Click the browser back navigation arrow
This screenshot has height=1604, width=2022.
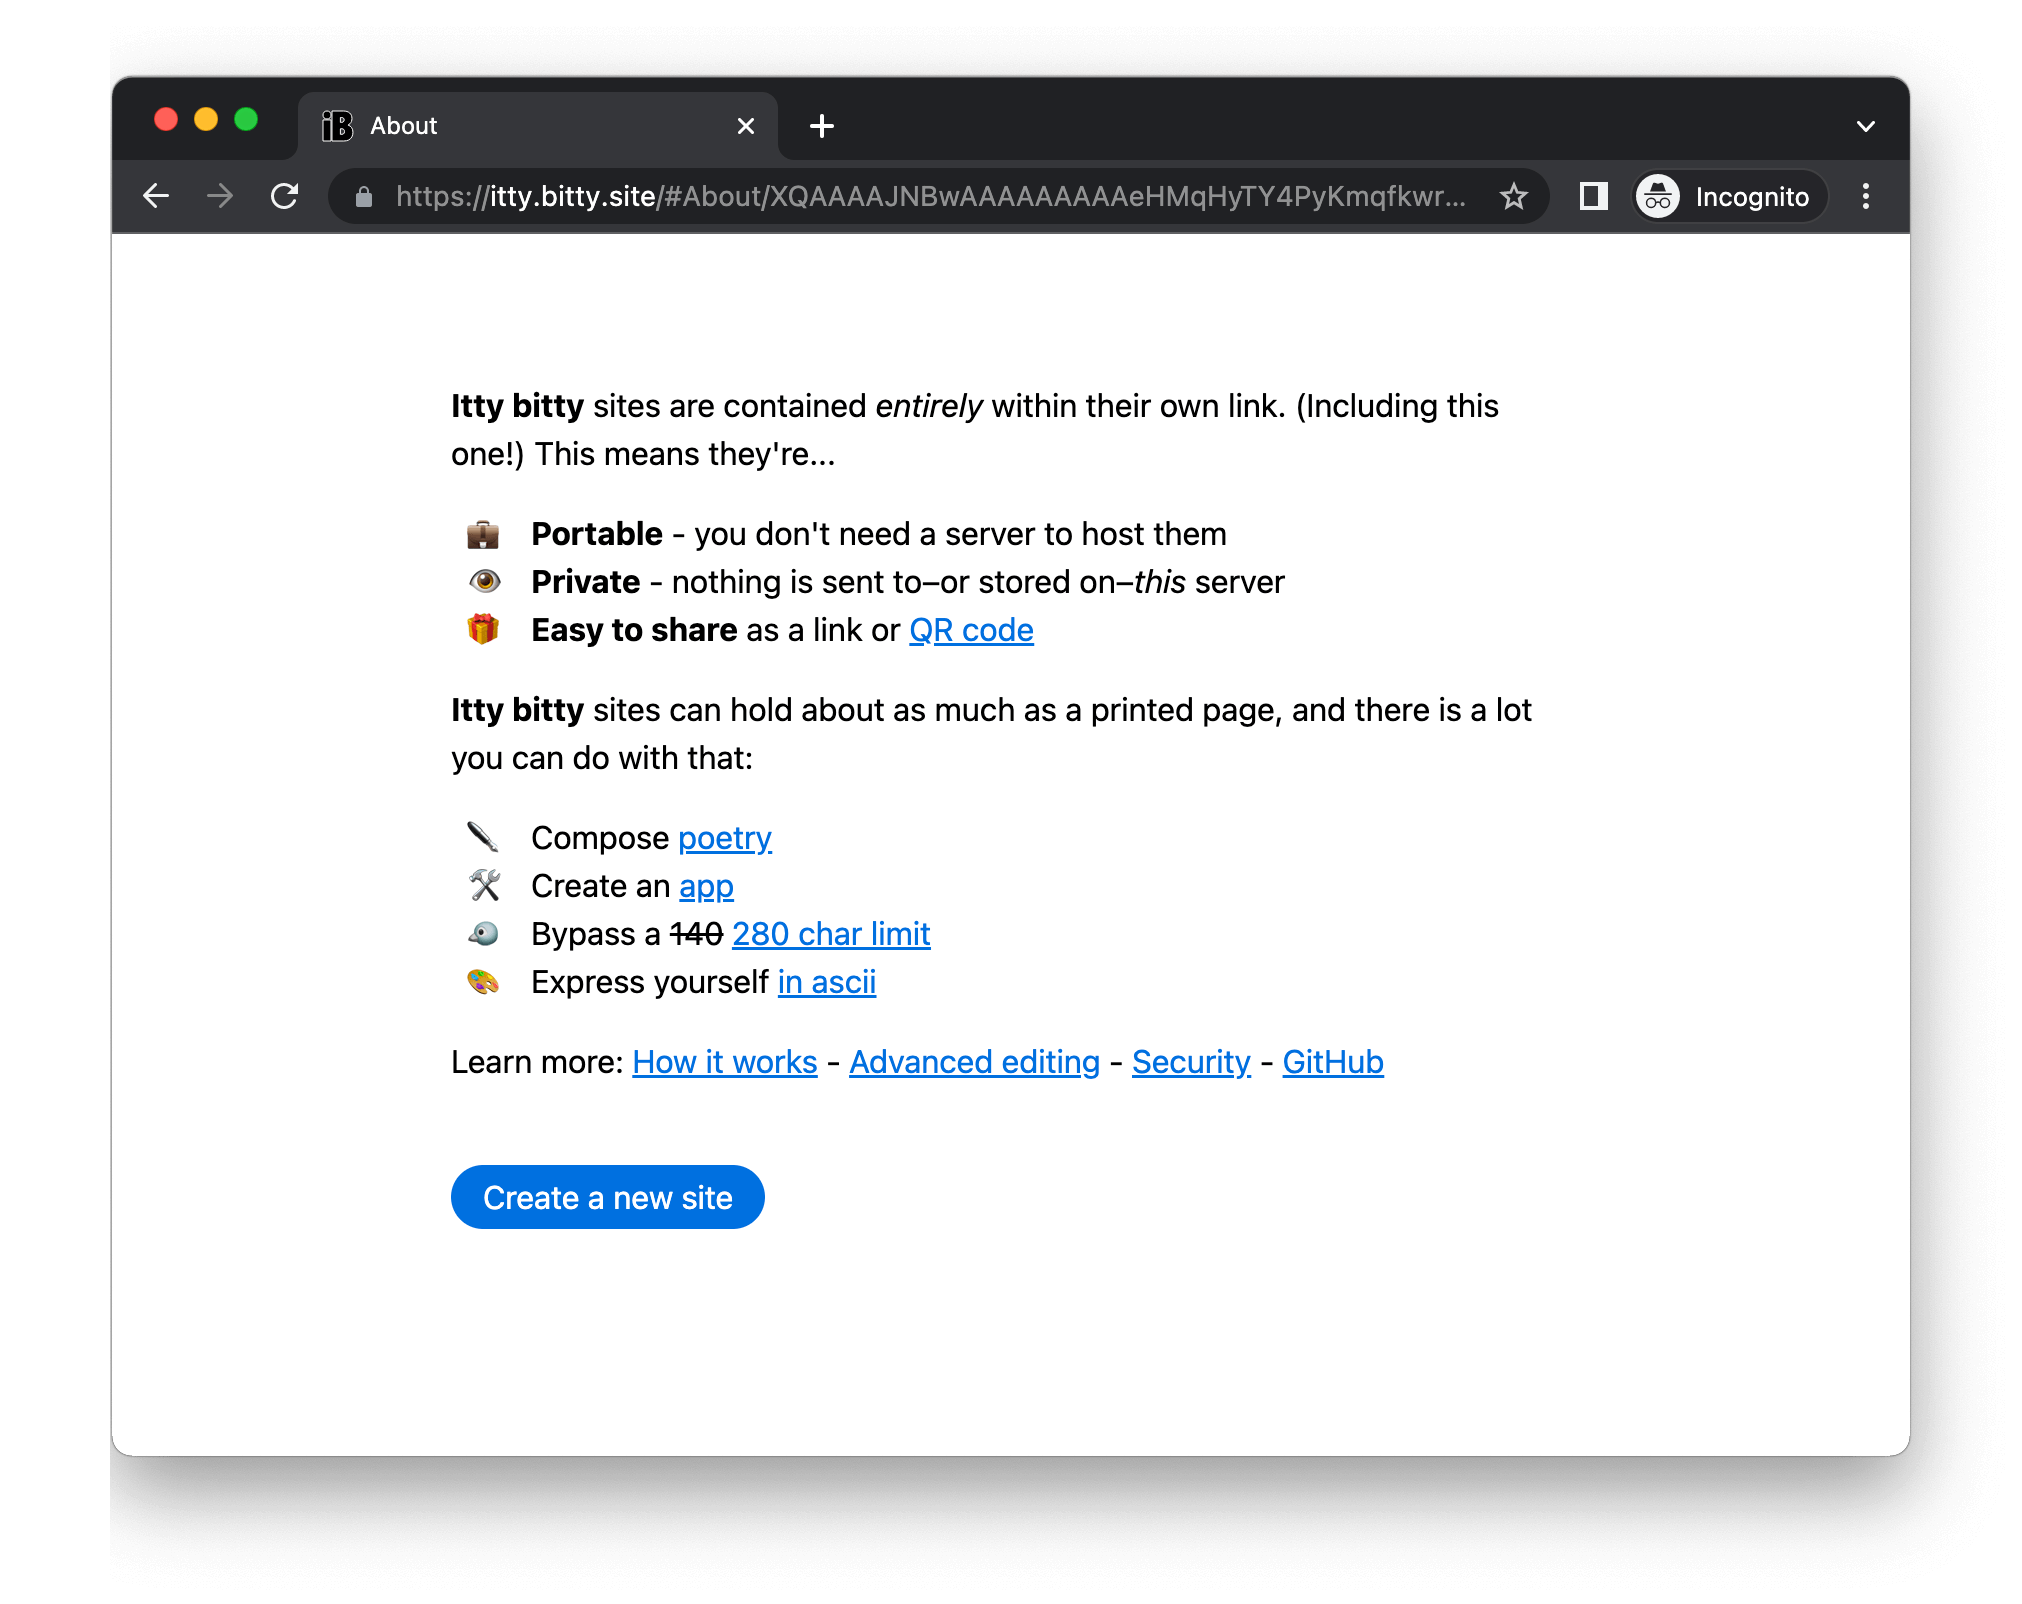153,199
